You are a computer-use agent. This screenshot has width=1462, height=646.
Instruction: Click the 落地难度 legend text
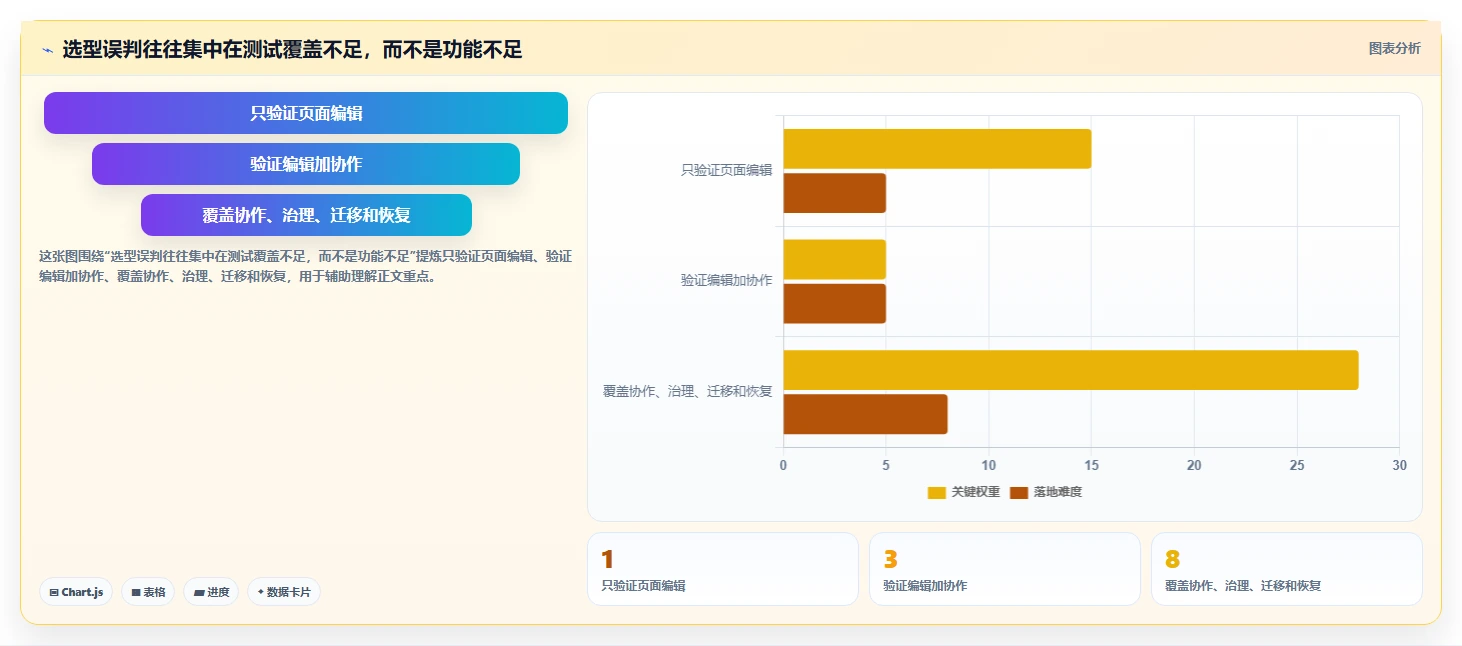click(x=1058, y=492)
